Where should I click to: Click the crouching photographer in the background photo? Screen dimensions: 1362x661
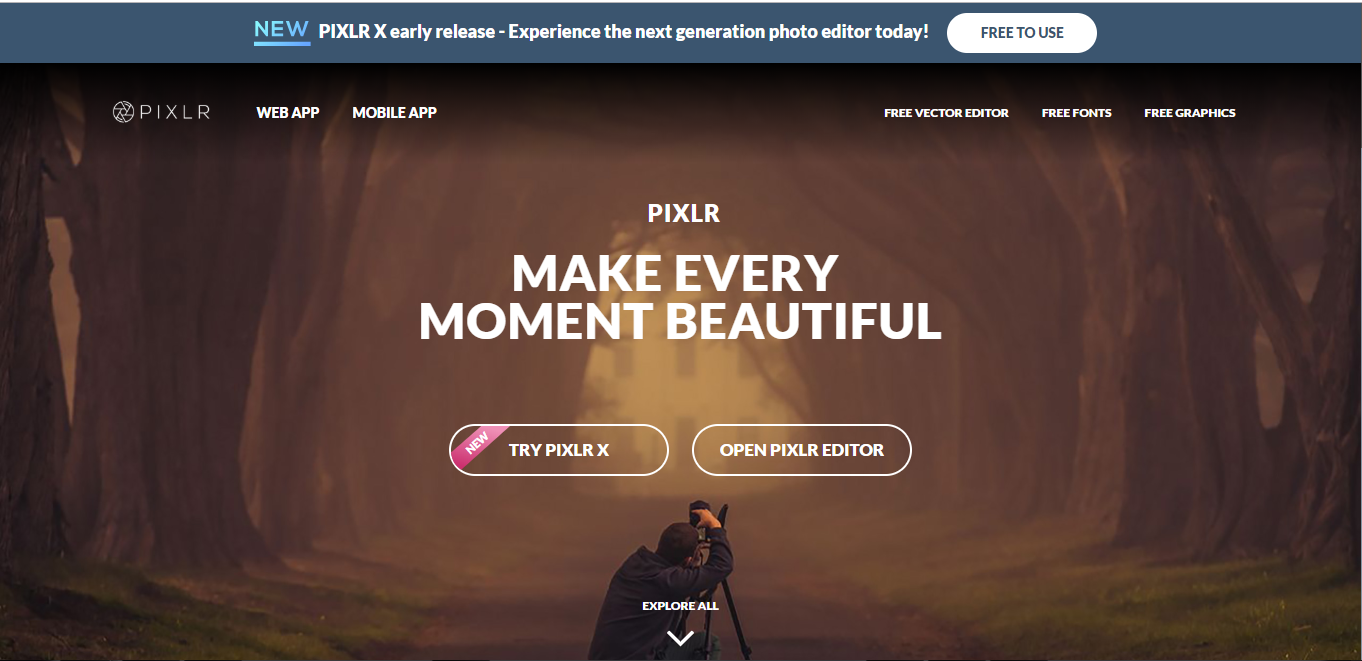coord(661,586)
